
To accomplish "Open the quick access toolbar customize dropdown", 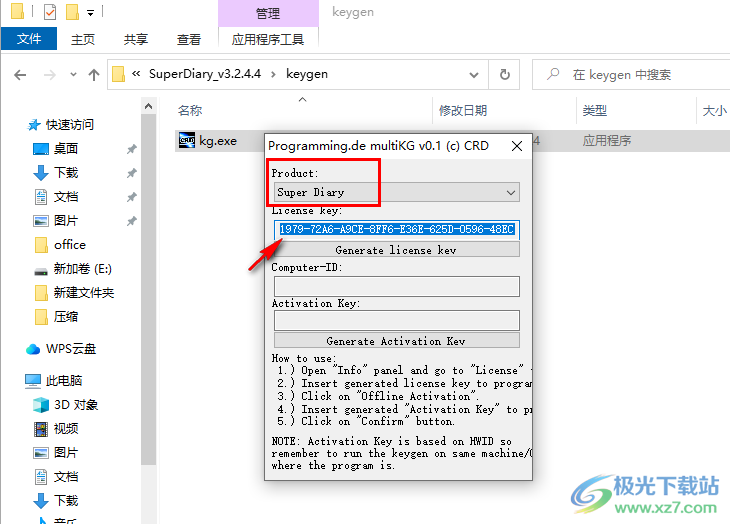I will (91, 13).
